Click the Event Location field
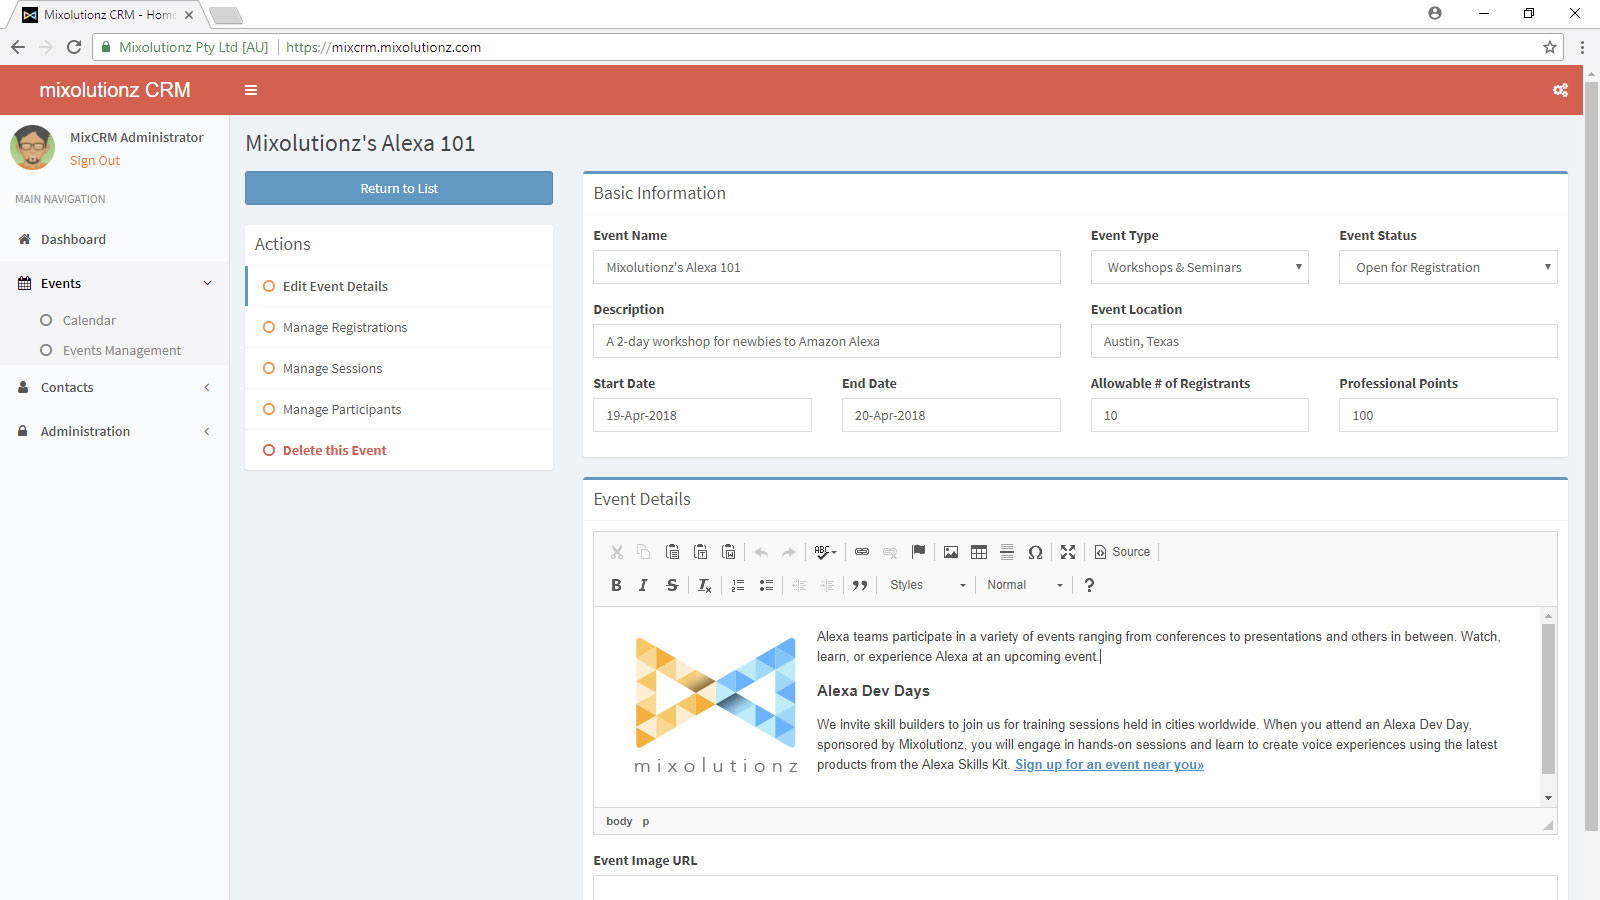The height and width of the screenshot is (900, 1600). pyautogui.click(x=1324, y=341)
